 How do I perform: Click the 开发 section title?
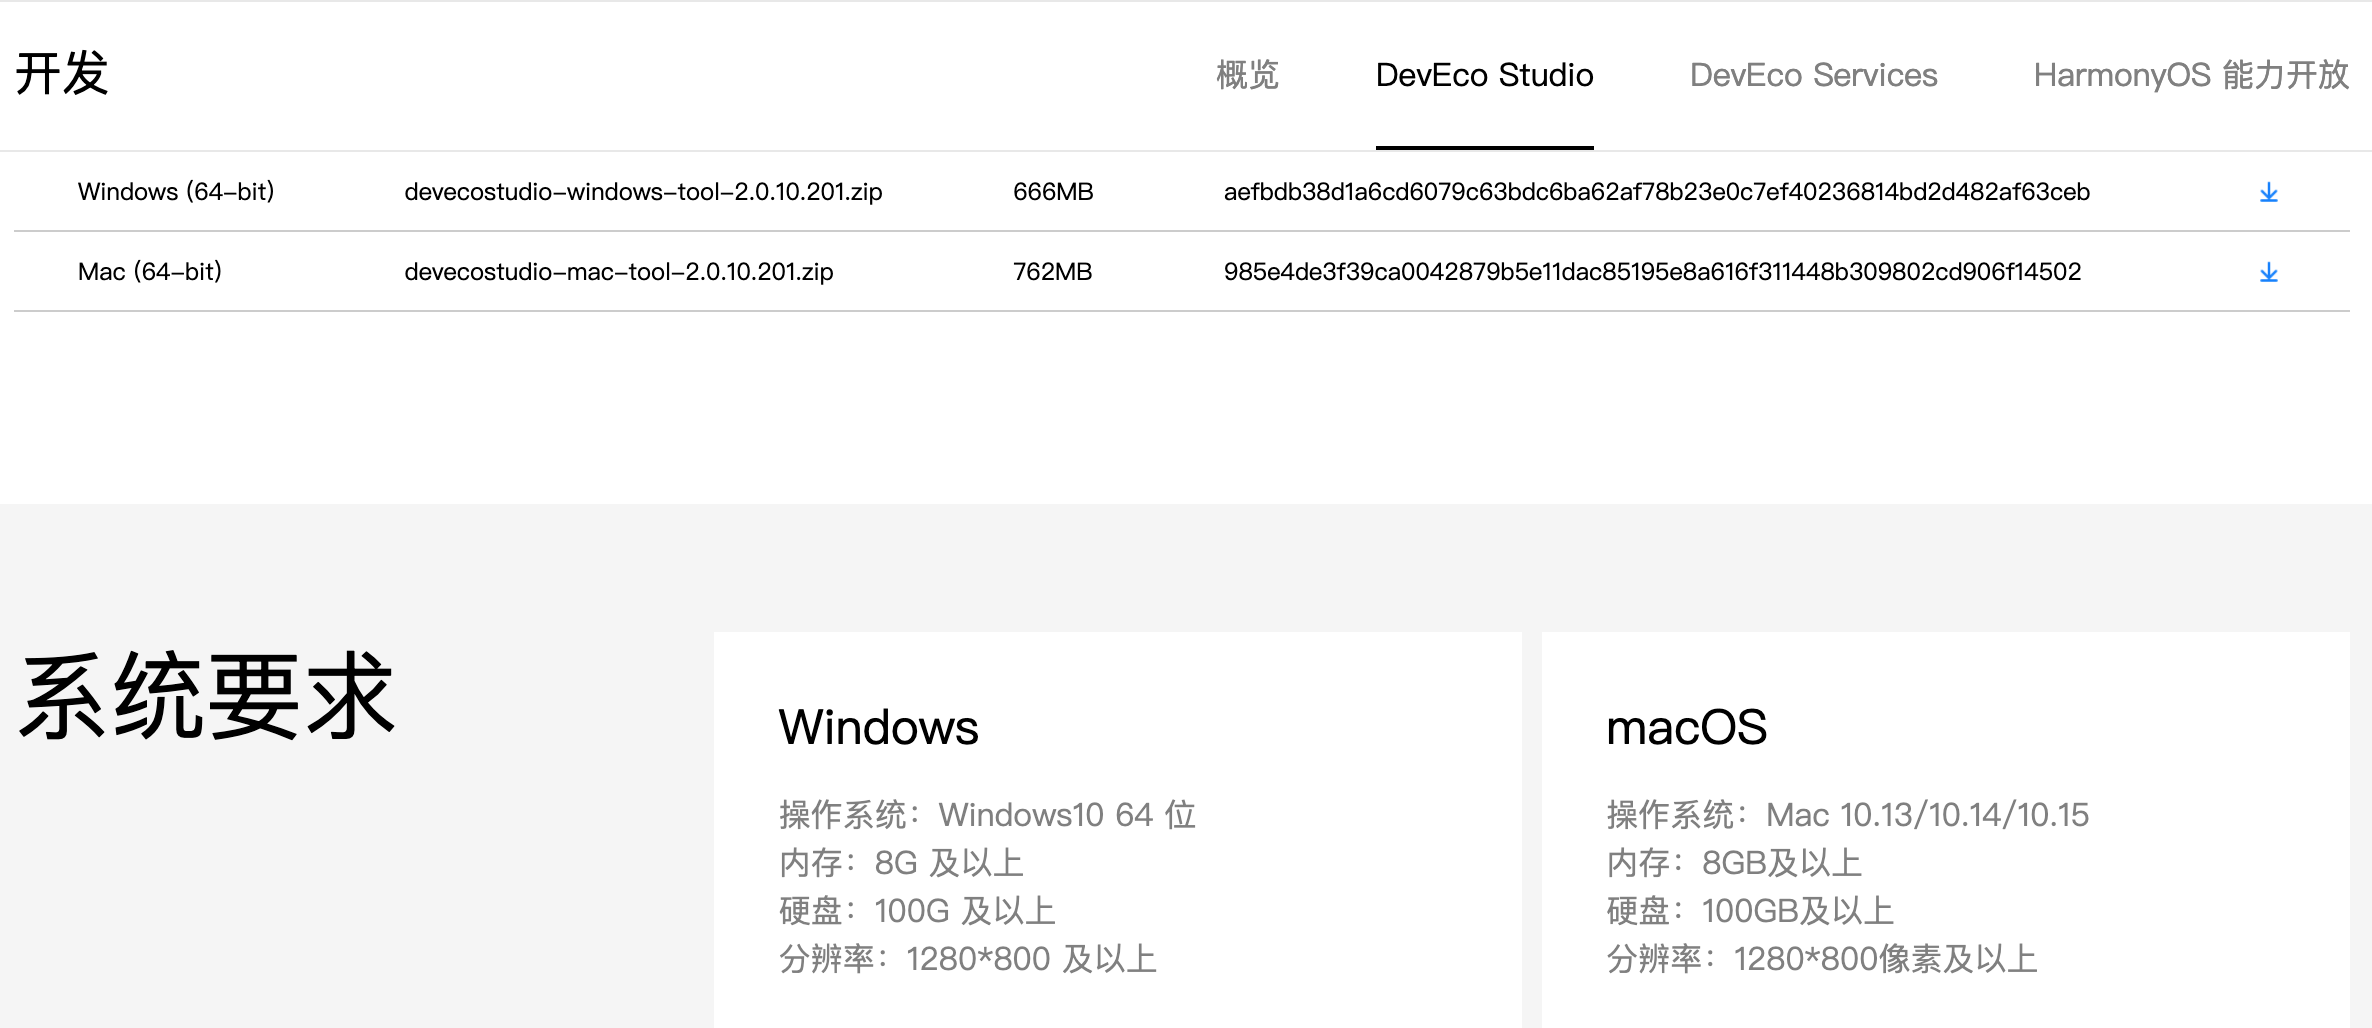click(62, 74)
